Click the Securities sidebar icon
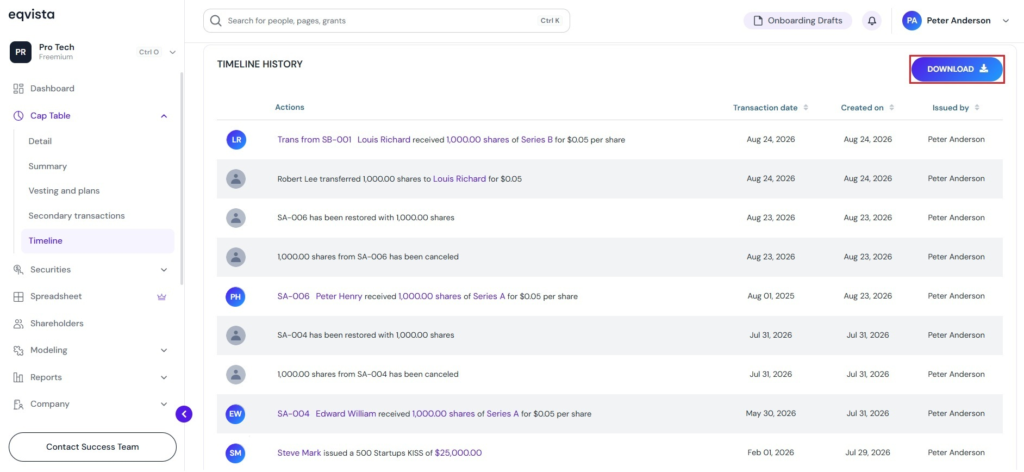Viewport: 1024px width, 472px height. 18,270
